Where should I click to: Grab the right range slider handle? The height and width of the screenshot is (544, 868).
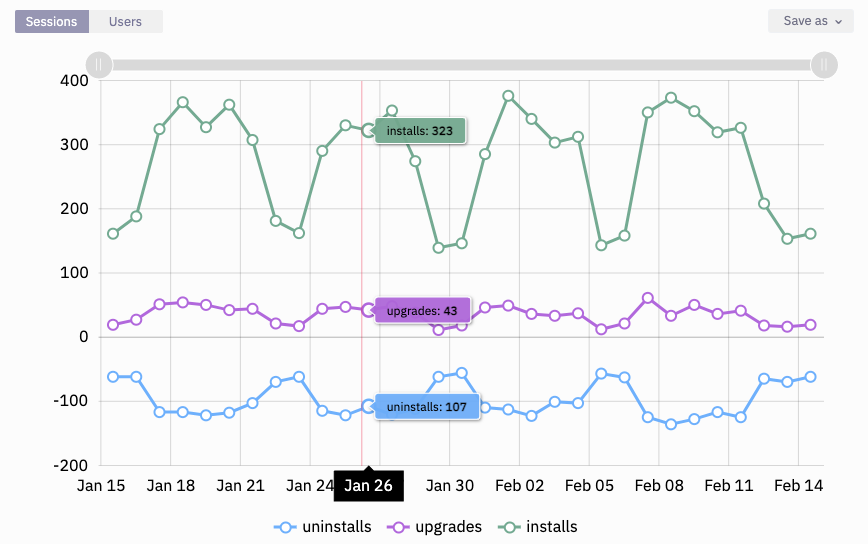tap(823, 65)
